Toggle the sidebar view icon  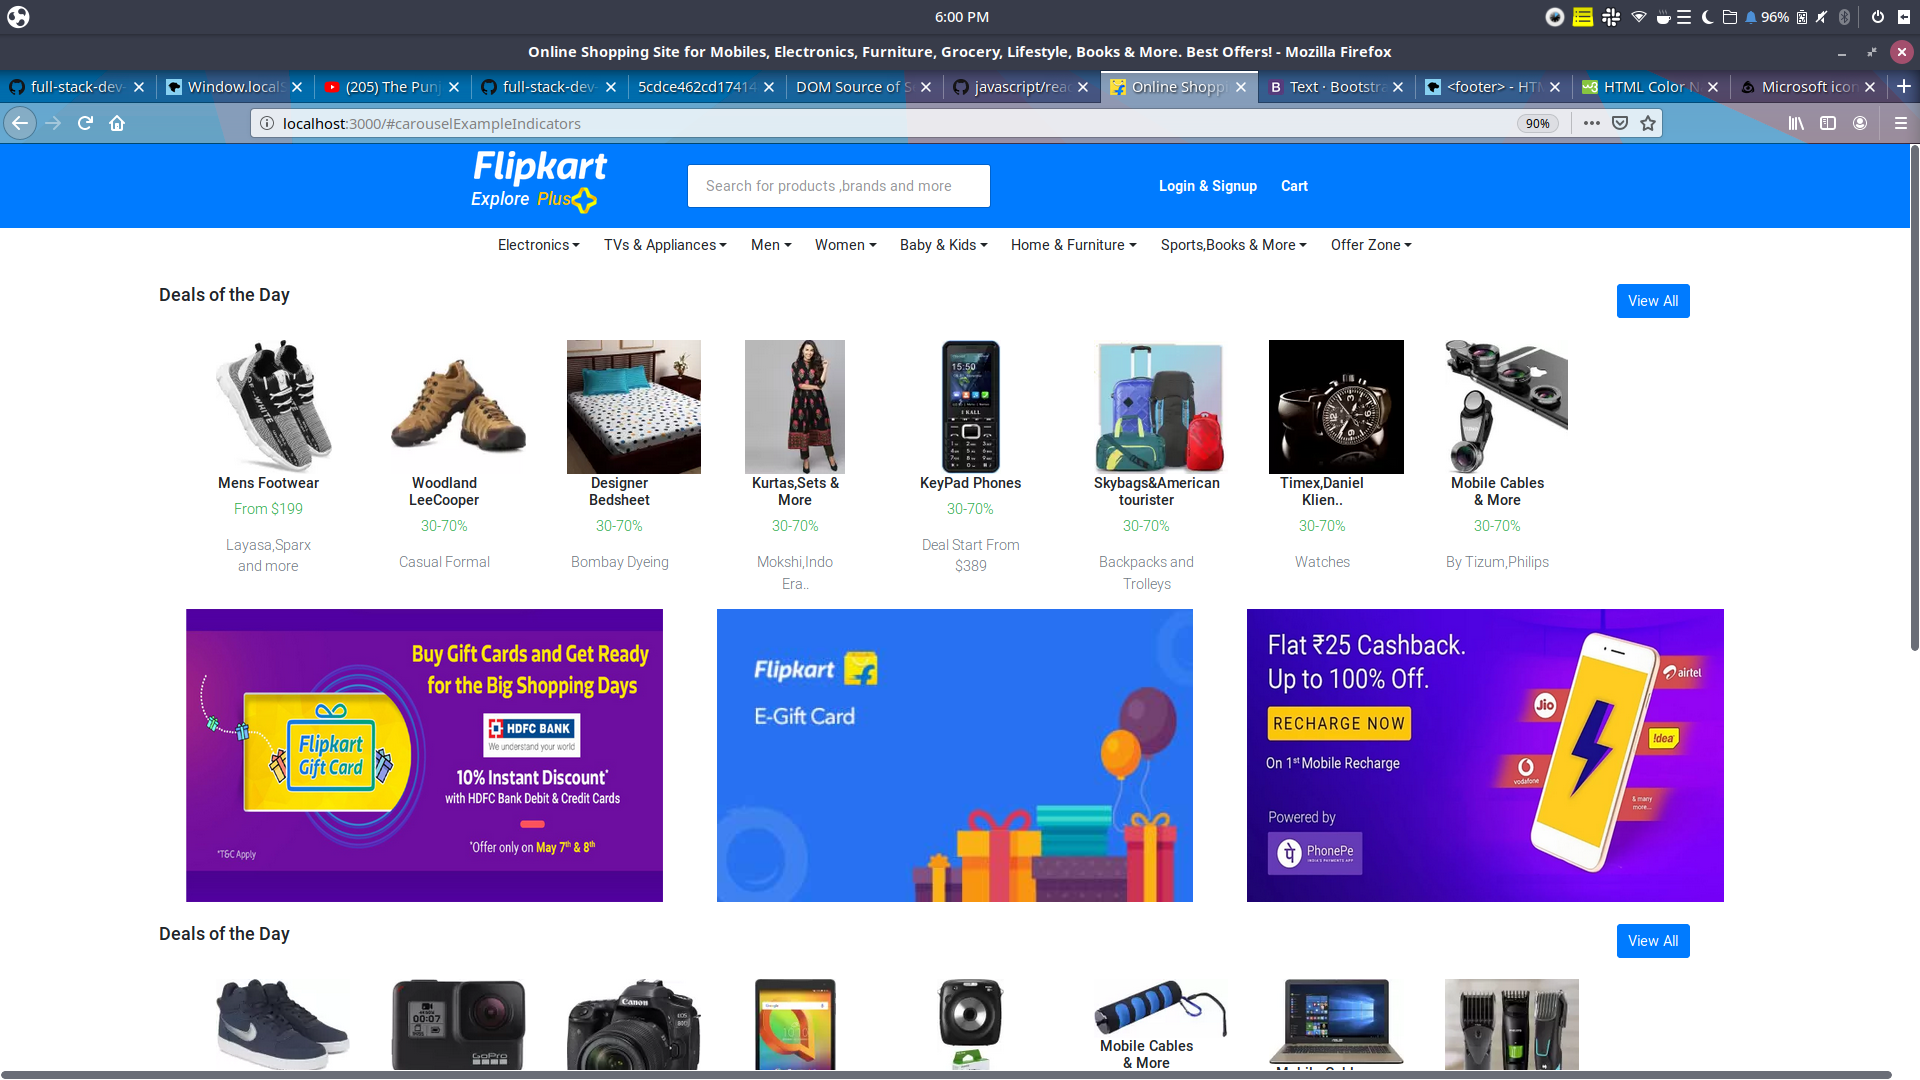tap(1828, 123)
